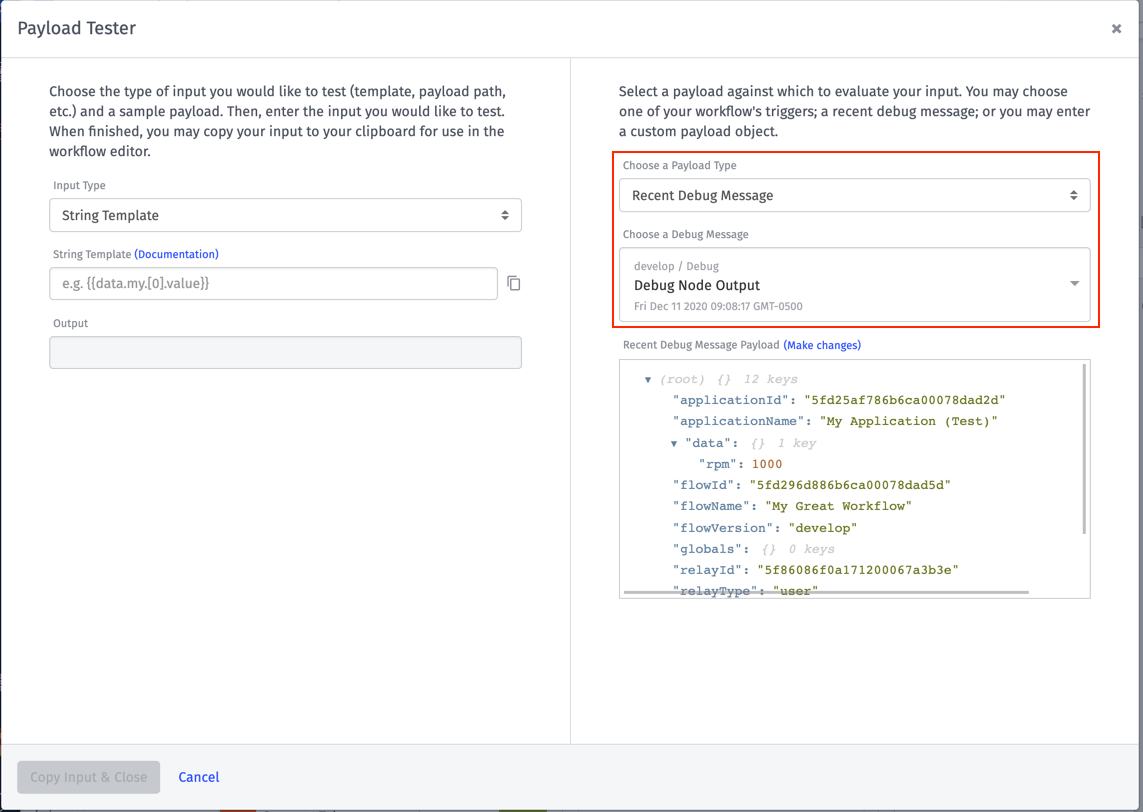
Task: Click the Copy Input & Close button
Action: [x=89, y=777]
